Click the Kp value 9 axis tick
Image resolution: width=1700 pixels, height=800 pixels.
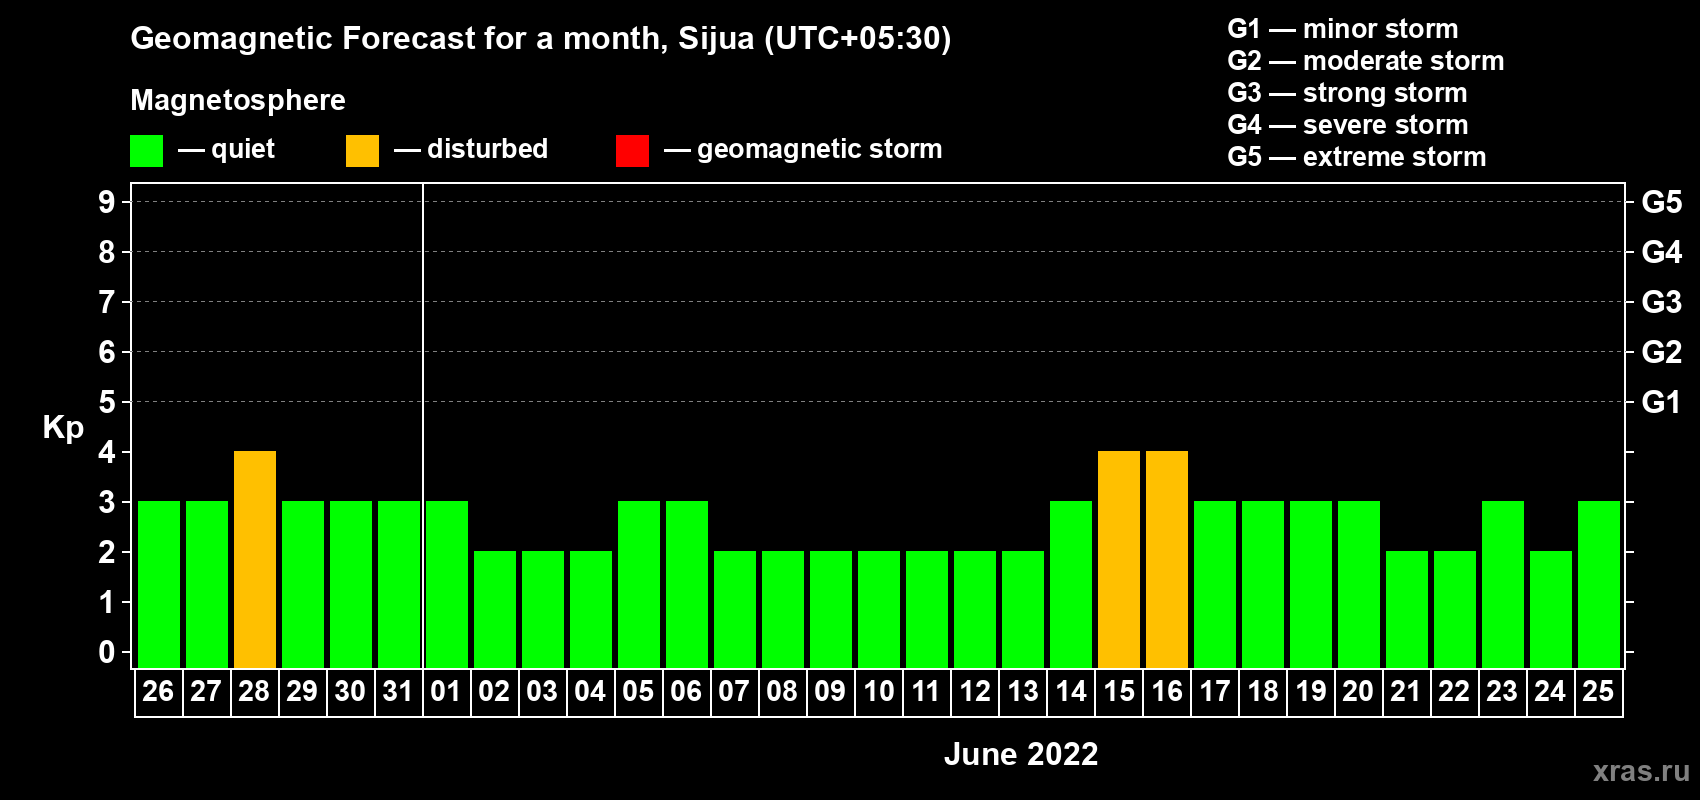(107, 202)
